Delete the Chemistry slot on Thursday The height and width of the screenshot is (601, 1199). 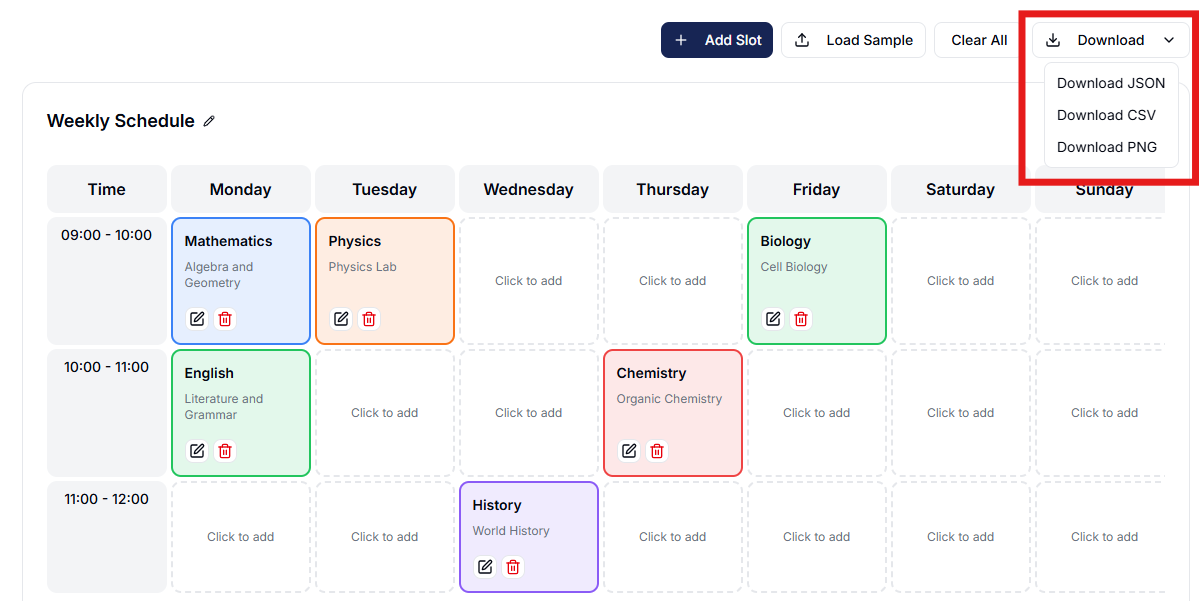pyautogui.click(x=657, y=451)
